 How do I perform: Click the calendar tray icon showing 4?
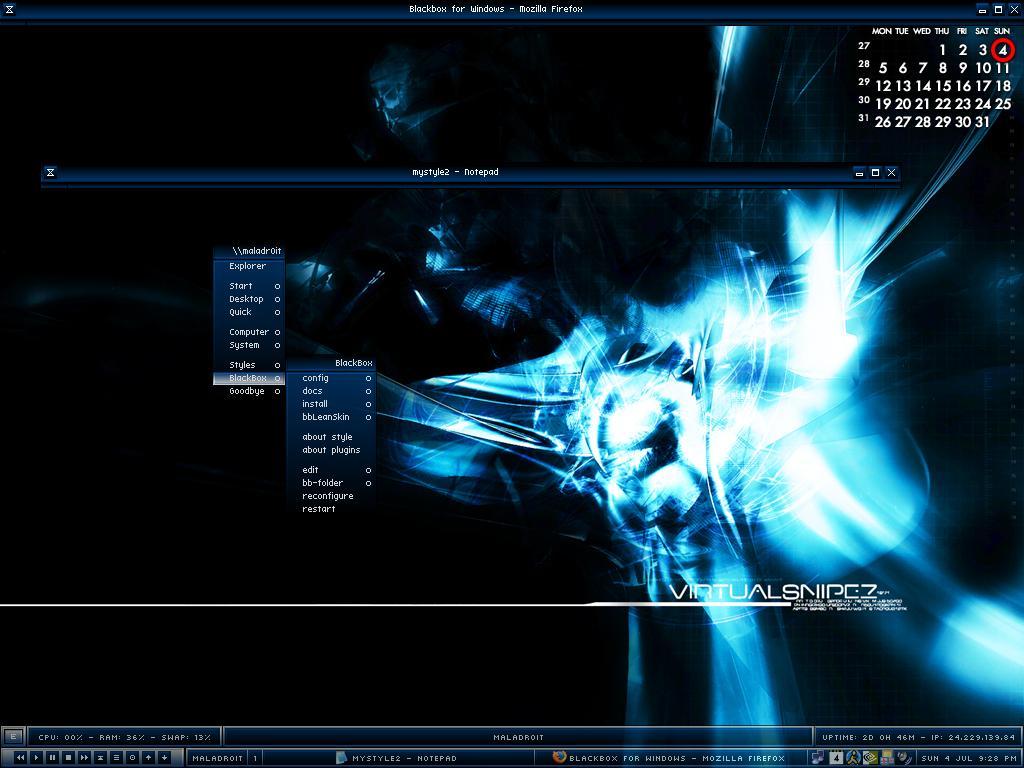pyautogui.click(x=836, y=758)
